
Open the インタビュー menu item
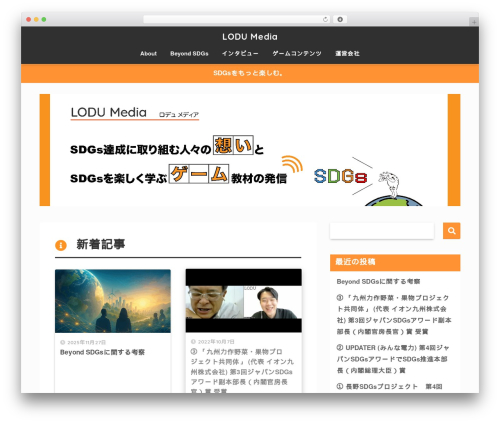pyautogui.click(x=240, y=53)
